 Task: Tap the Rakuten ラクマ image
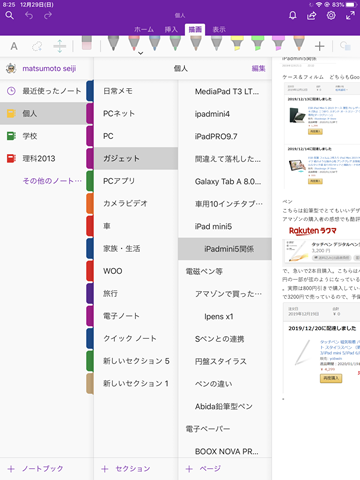312,231
